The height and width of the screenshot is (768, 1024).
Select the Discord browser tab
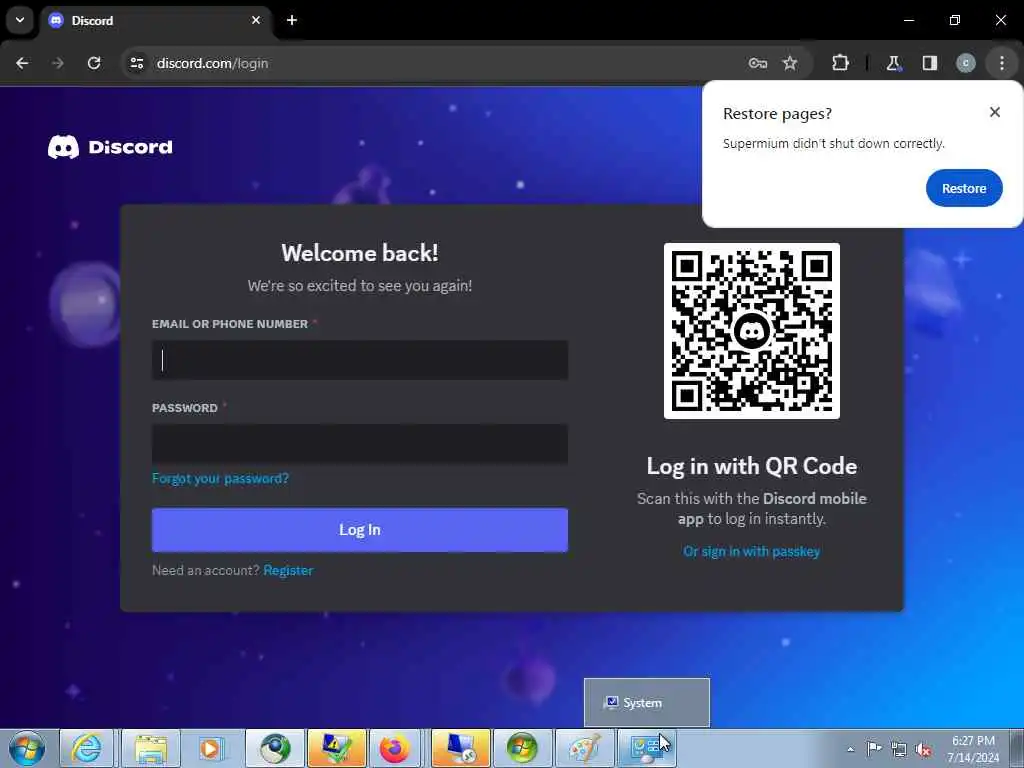pyautogui.click(x=155, y=20)
